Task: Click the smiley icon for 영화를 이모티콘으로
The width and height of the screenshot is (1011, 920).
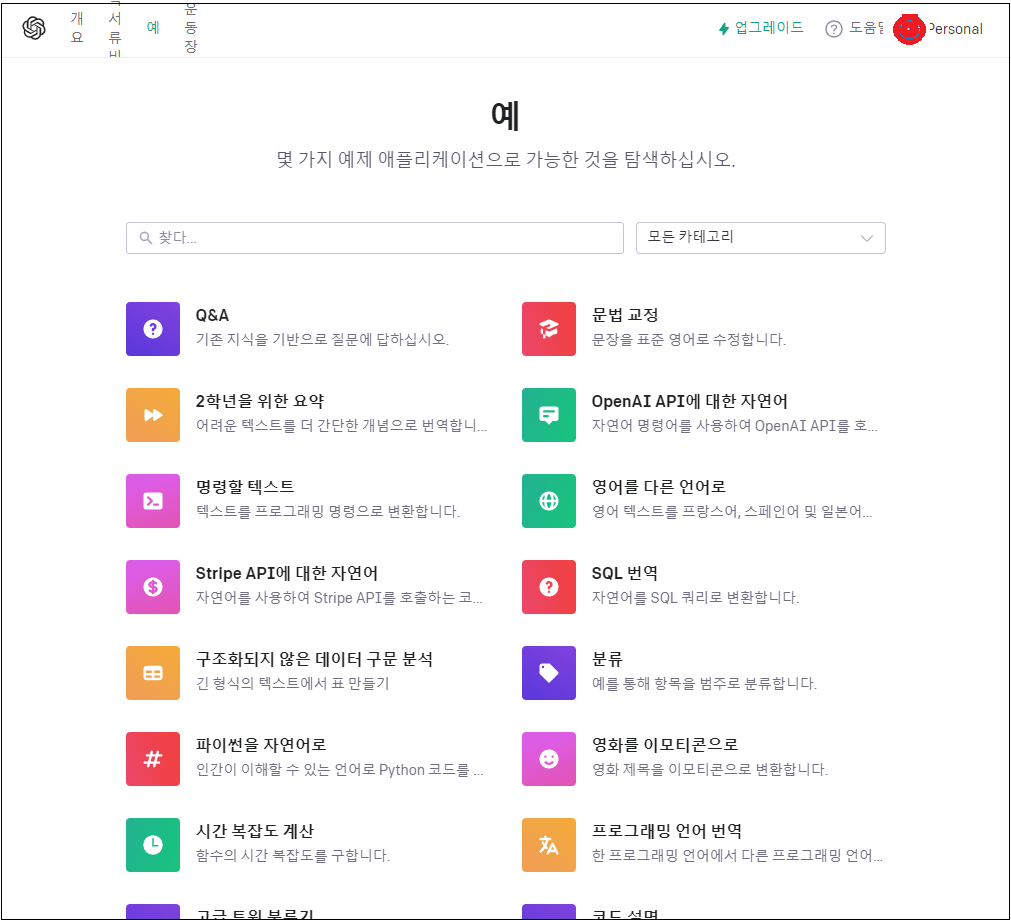Action: [x=548, y=758]
